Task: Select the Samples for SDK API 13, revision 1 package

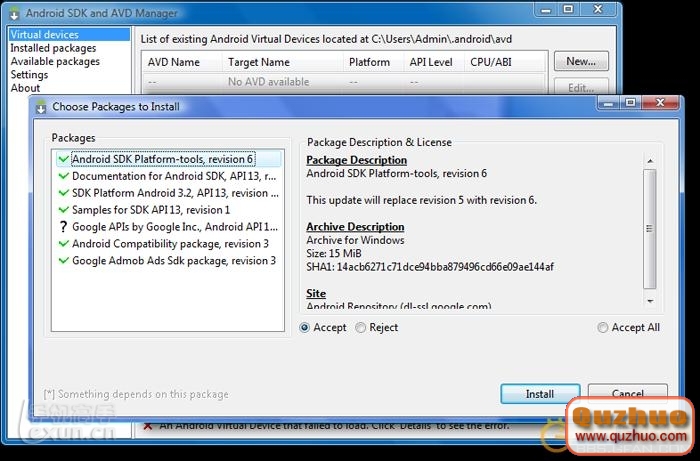Action: tap(169, 210)
